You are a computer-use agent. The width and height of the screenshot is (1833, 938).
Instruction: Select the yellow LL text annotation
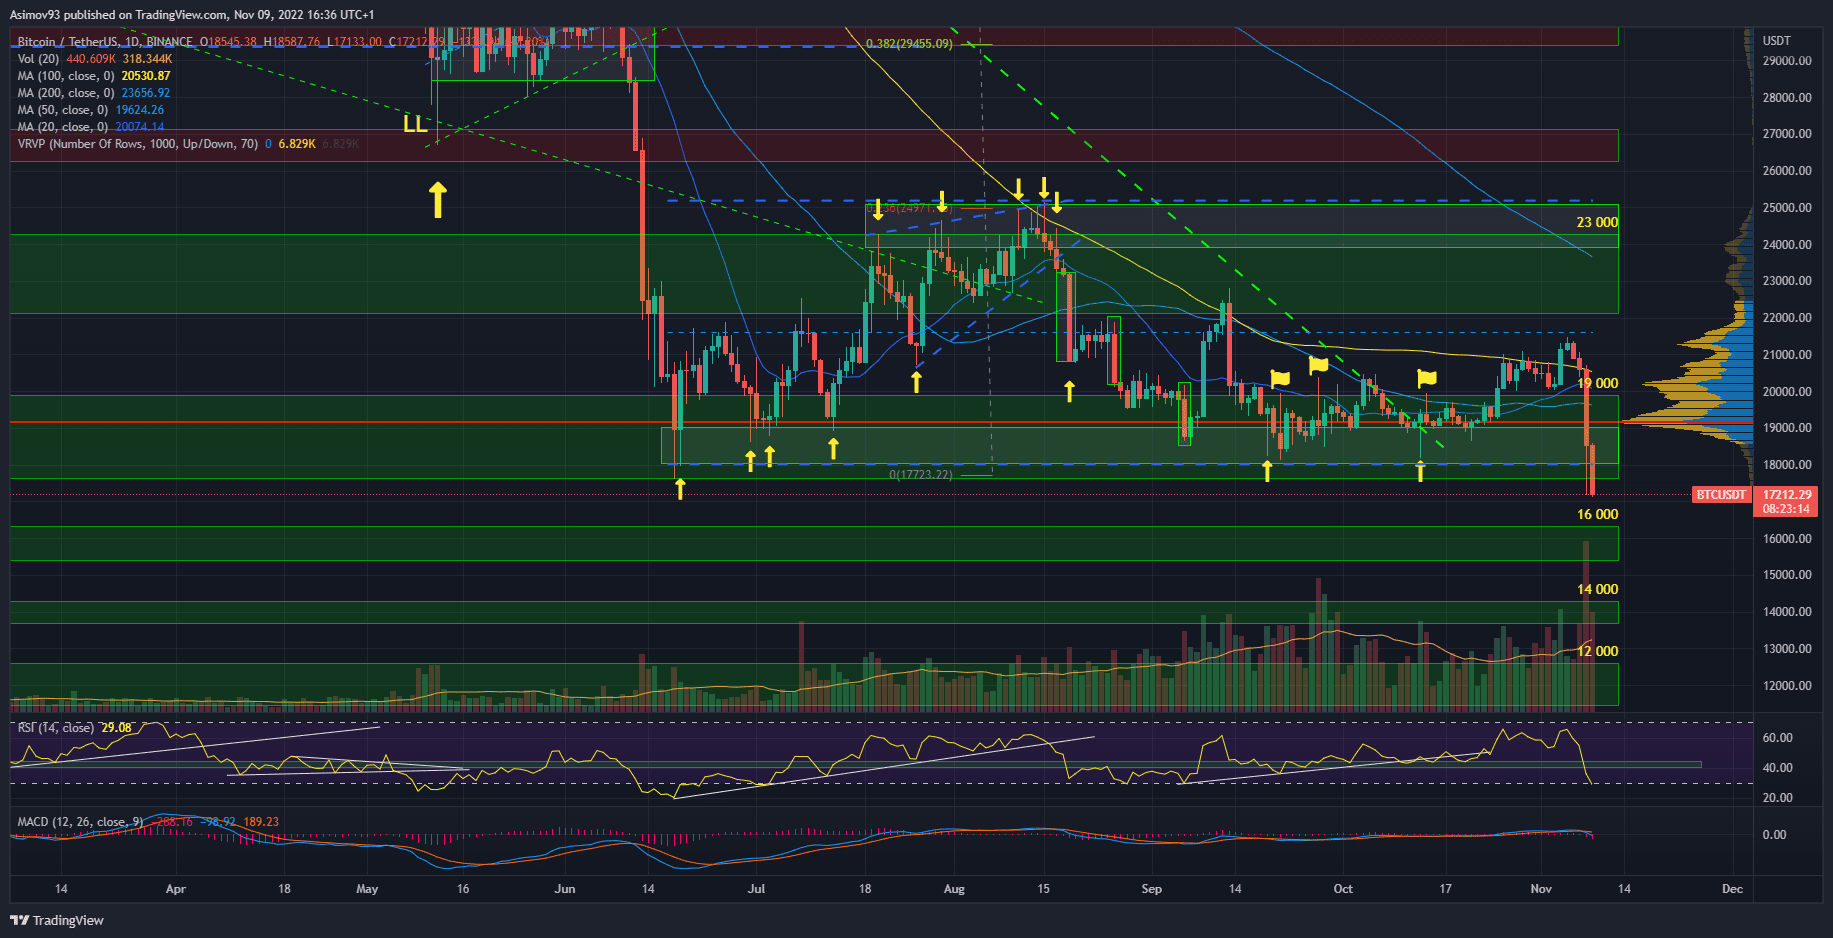(x=415, y=125)
